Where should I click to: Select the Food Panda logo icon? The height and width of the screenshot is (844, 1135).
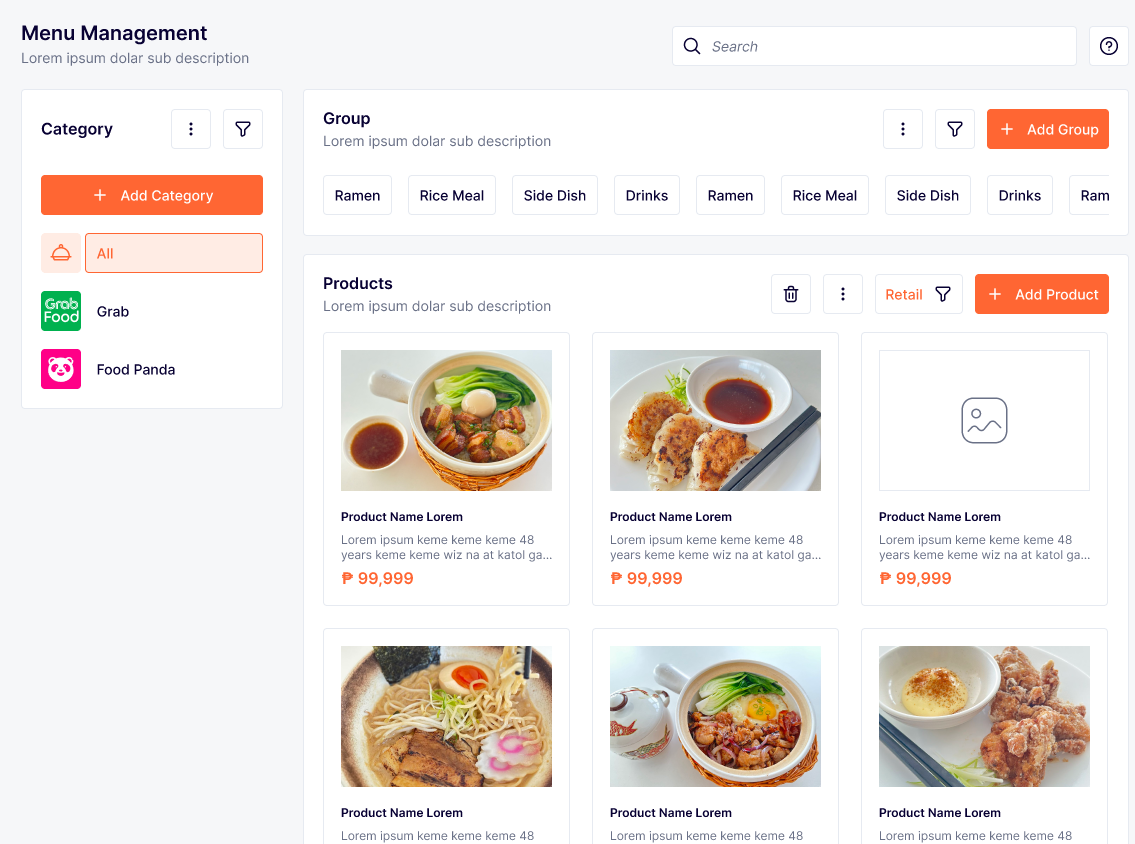(61, 369)
